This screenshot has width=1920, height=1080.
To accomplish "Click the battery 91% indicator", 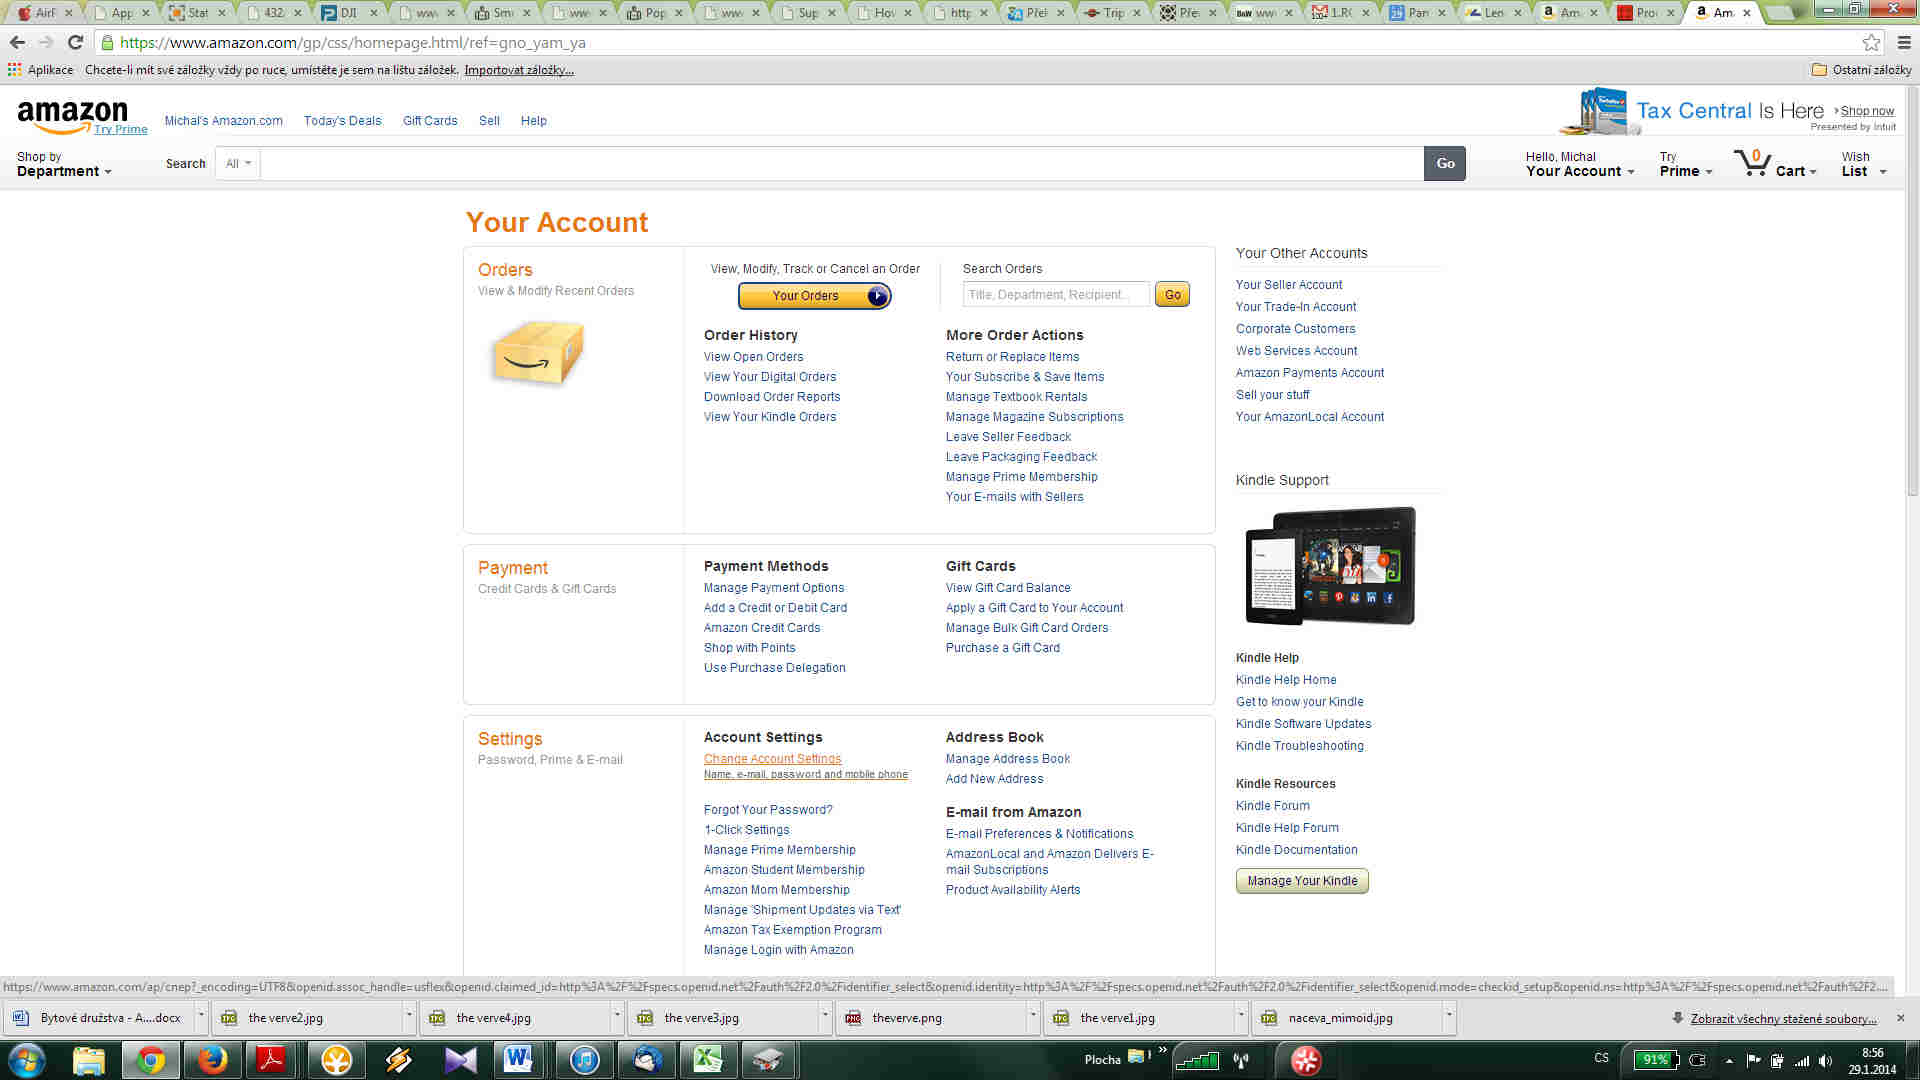I will (1655, 1060).
